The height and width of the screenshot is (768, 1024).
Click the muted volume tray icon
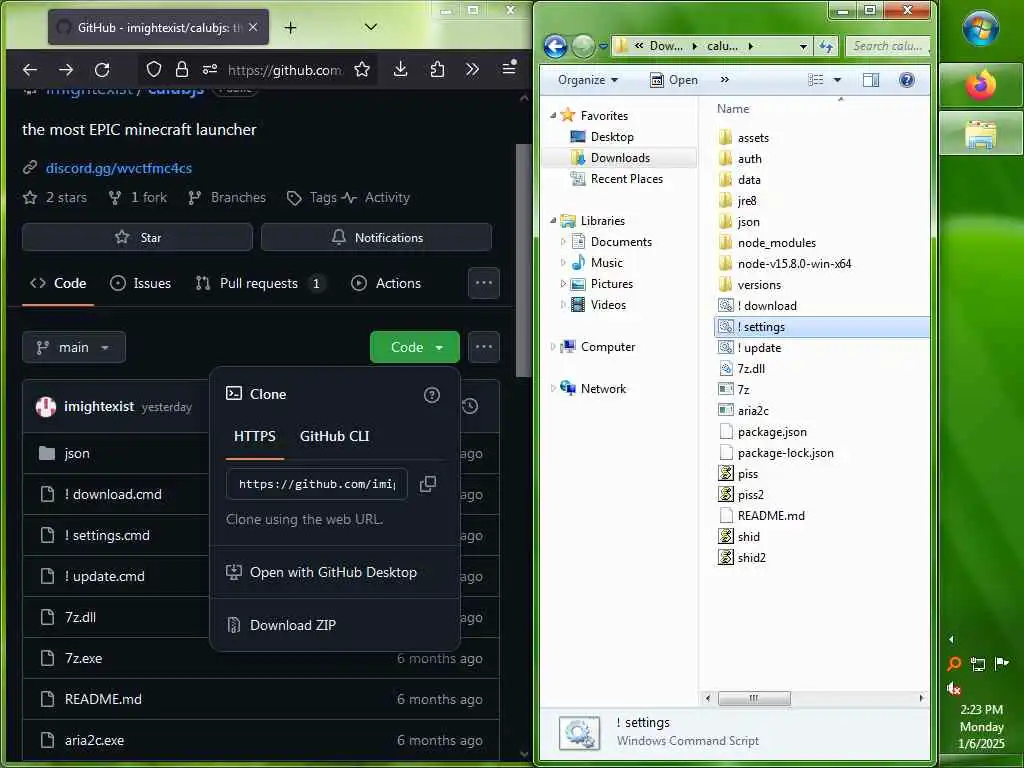[x=954, y=688]
